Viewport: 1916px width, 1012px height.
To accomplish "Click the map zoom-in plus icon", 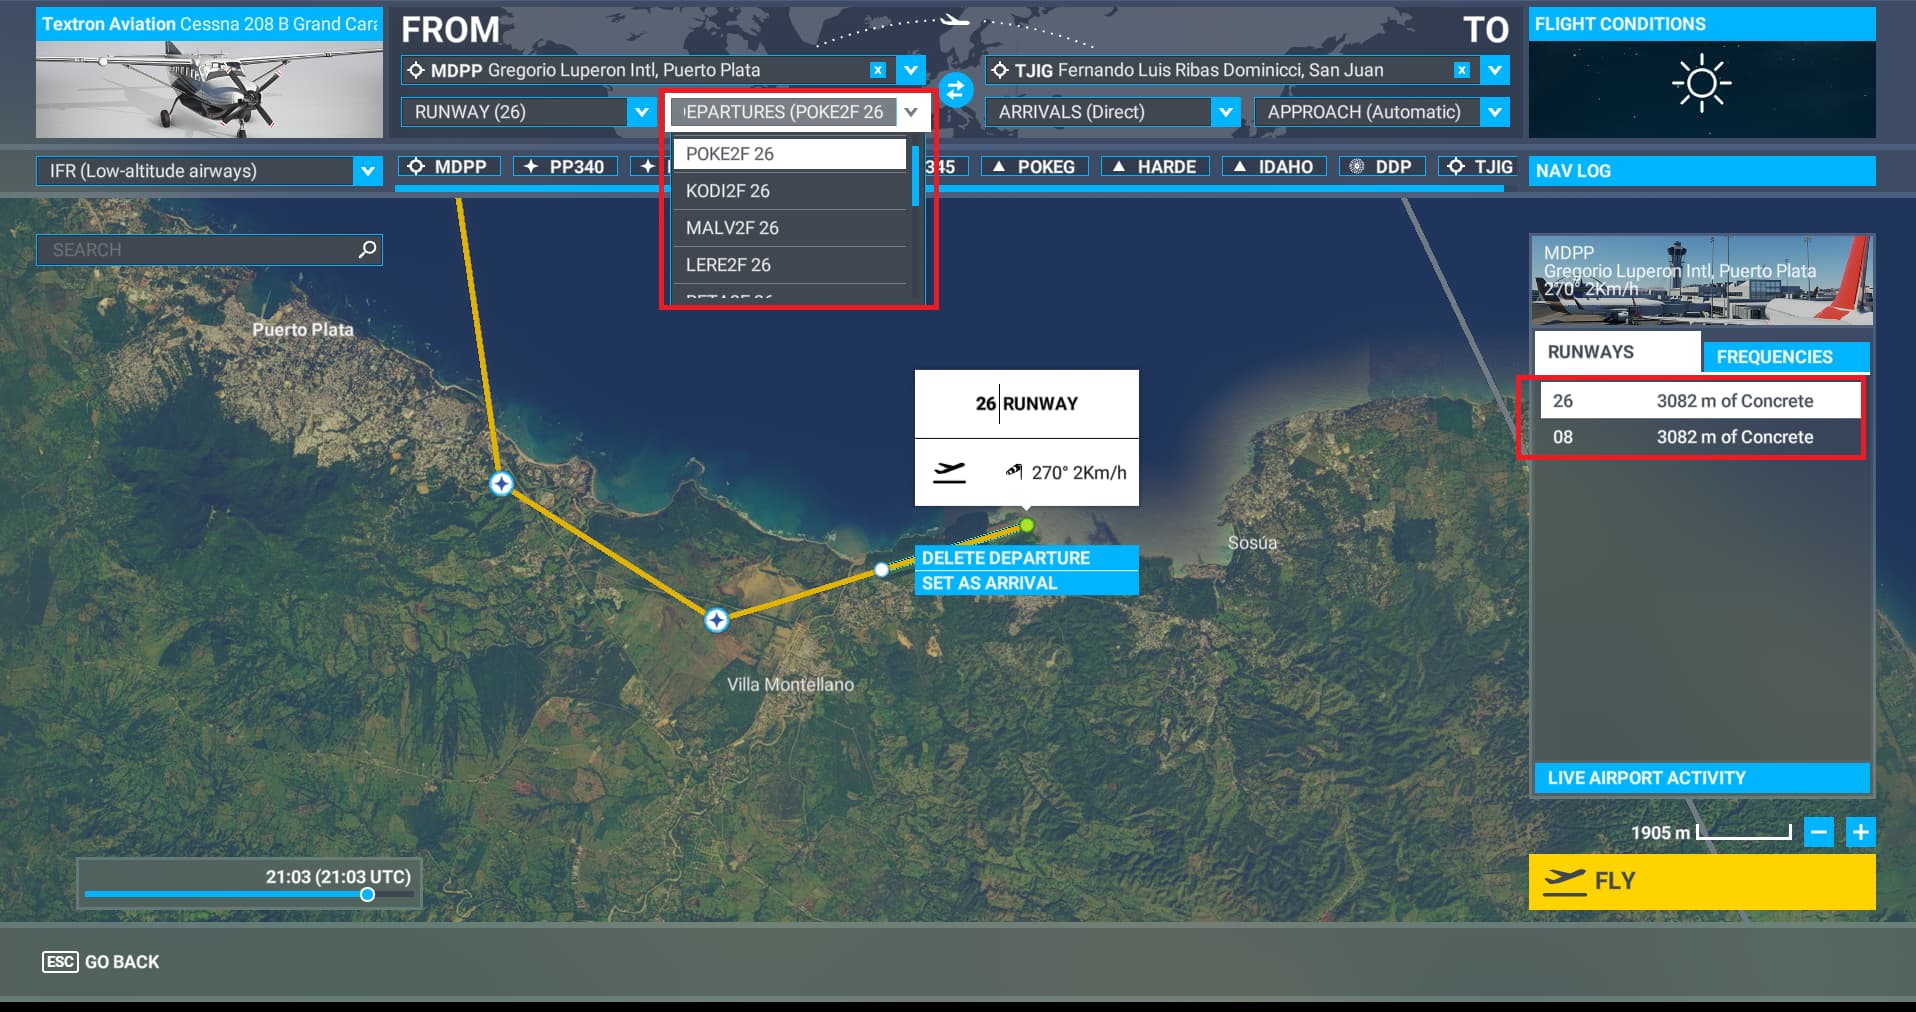I will pyautogui.click(x=1860, y=831).
